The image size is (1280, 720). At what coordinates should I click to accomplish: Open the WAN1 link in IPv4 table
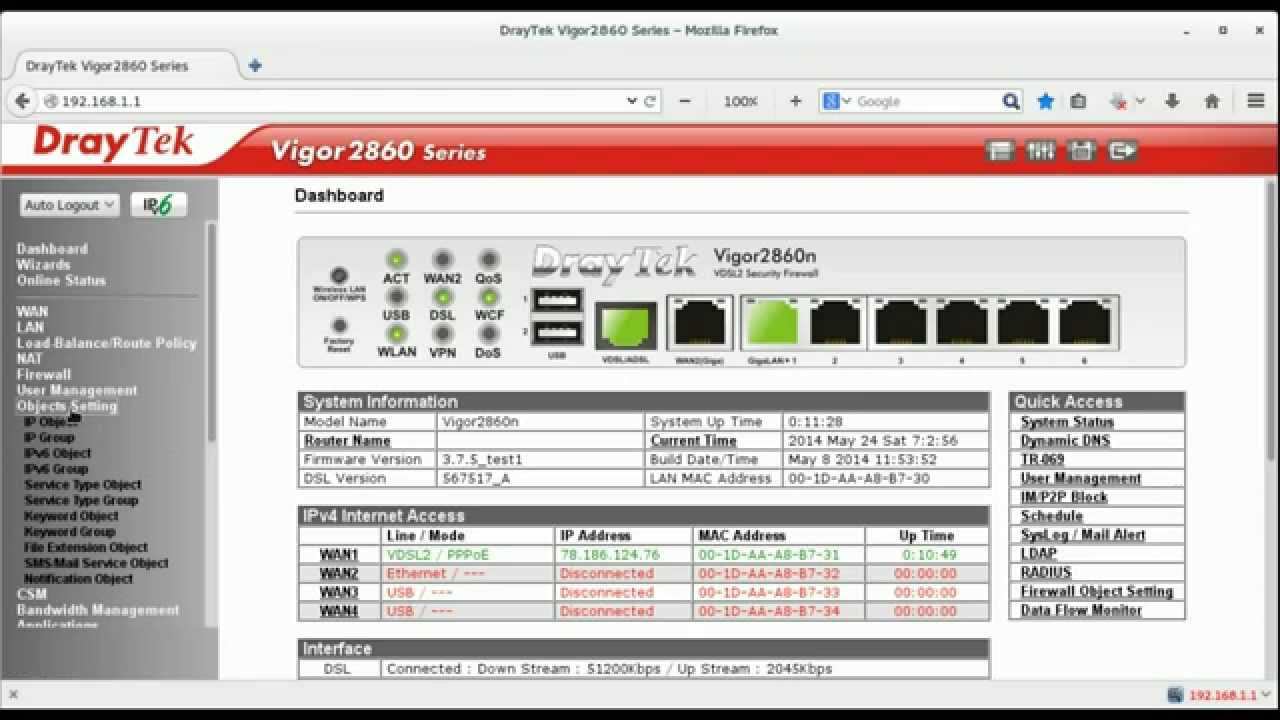click(339, 555)
